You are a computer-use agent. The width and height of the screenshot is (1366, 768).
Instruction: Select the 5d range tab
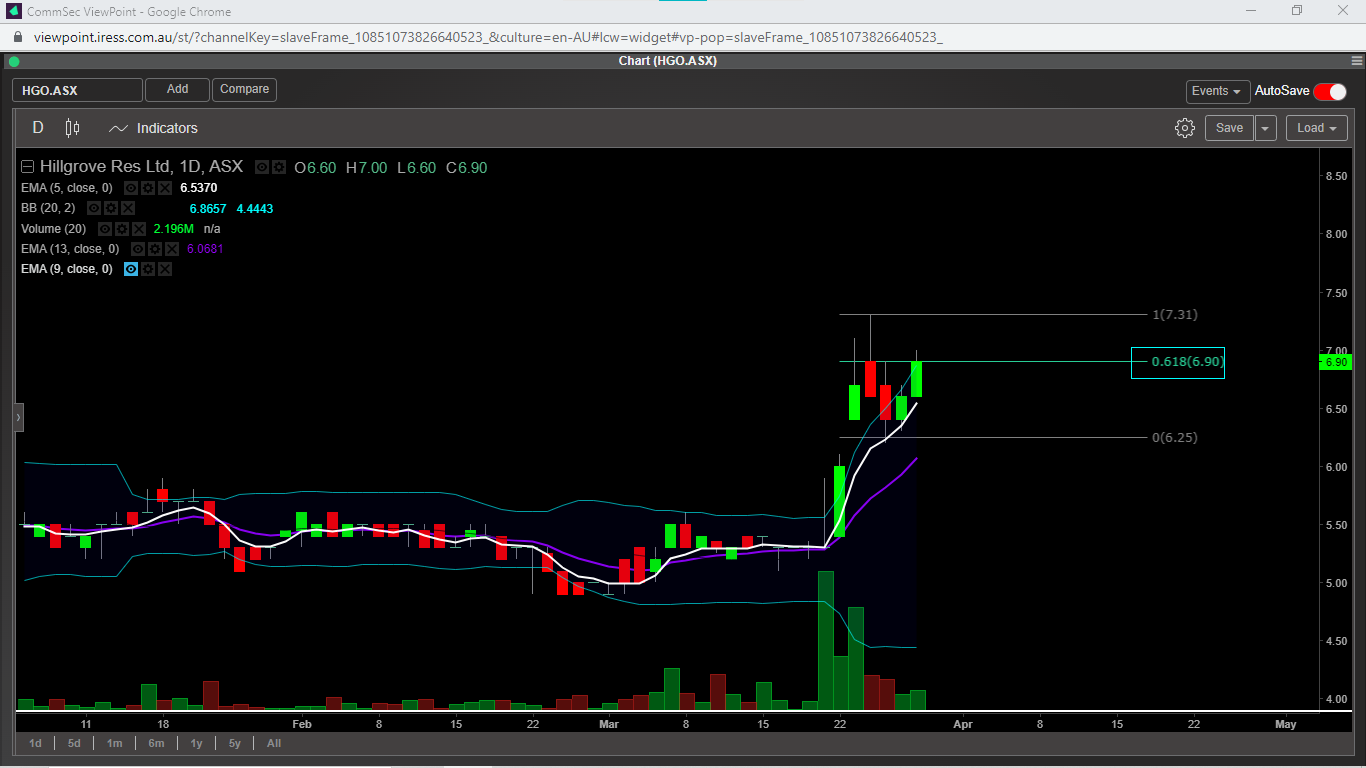74,743
